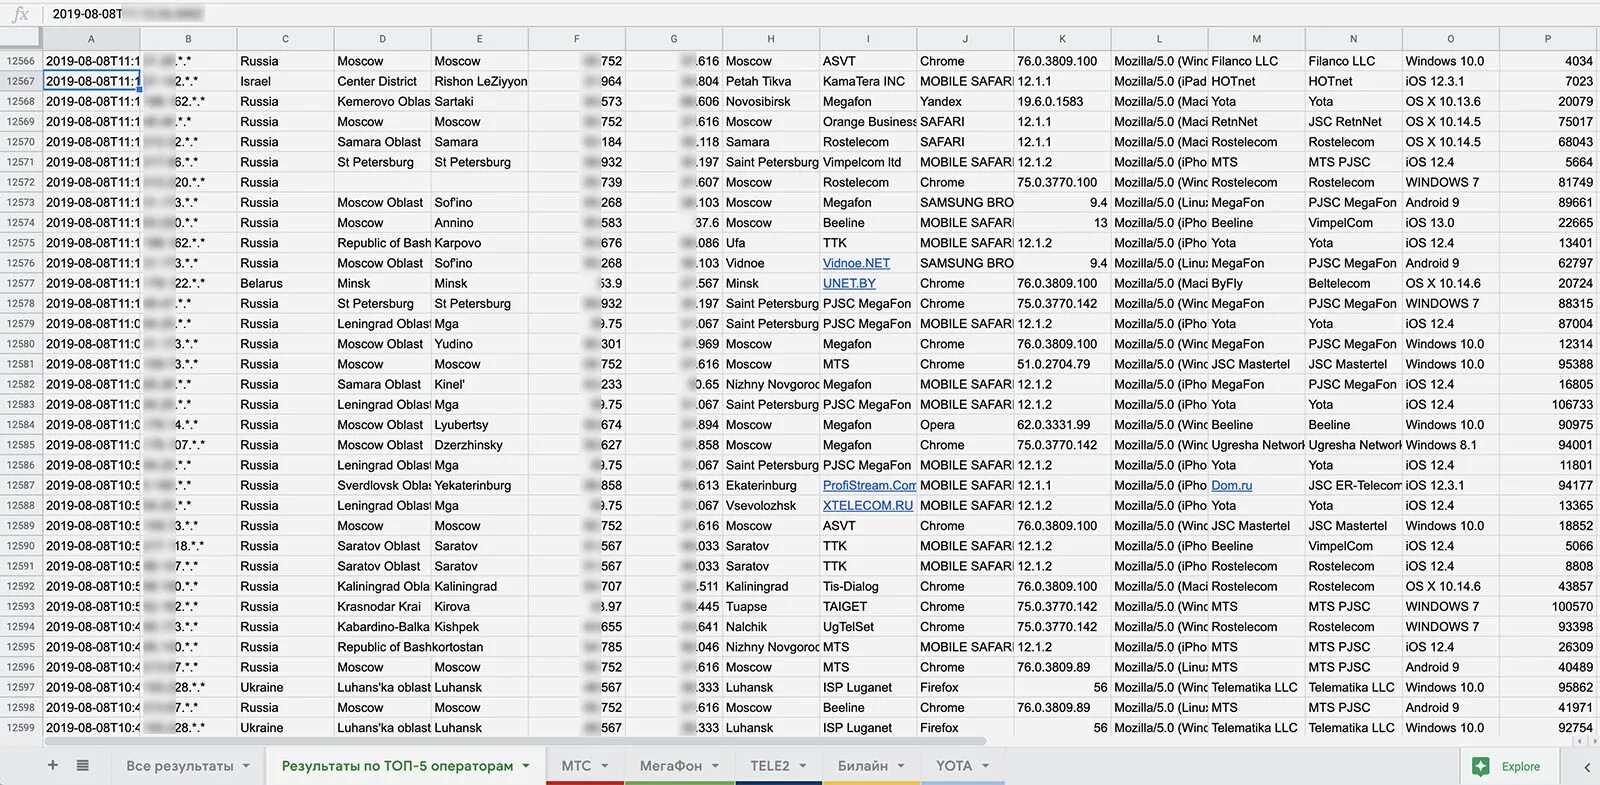Open the Vidnoe.NET hyperlink

point(856,263)
